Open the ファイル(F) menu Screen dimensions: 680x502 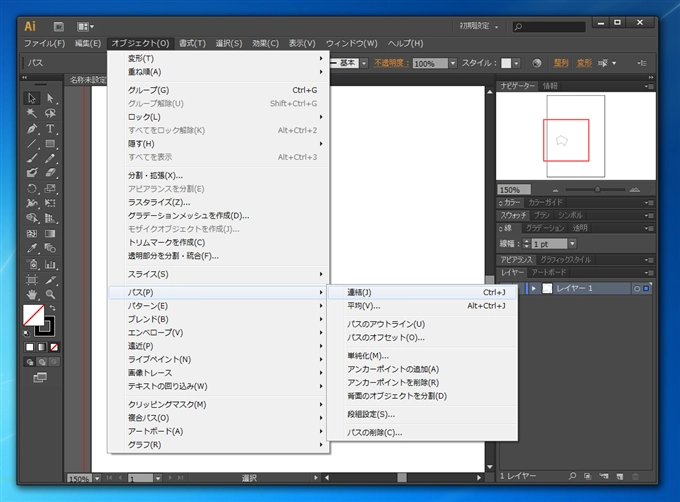point(44,43)
